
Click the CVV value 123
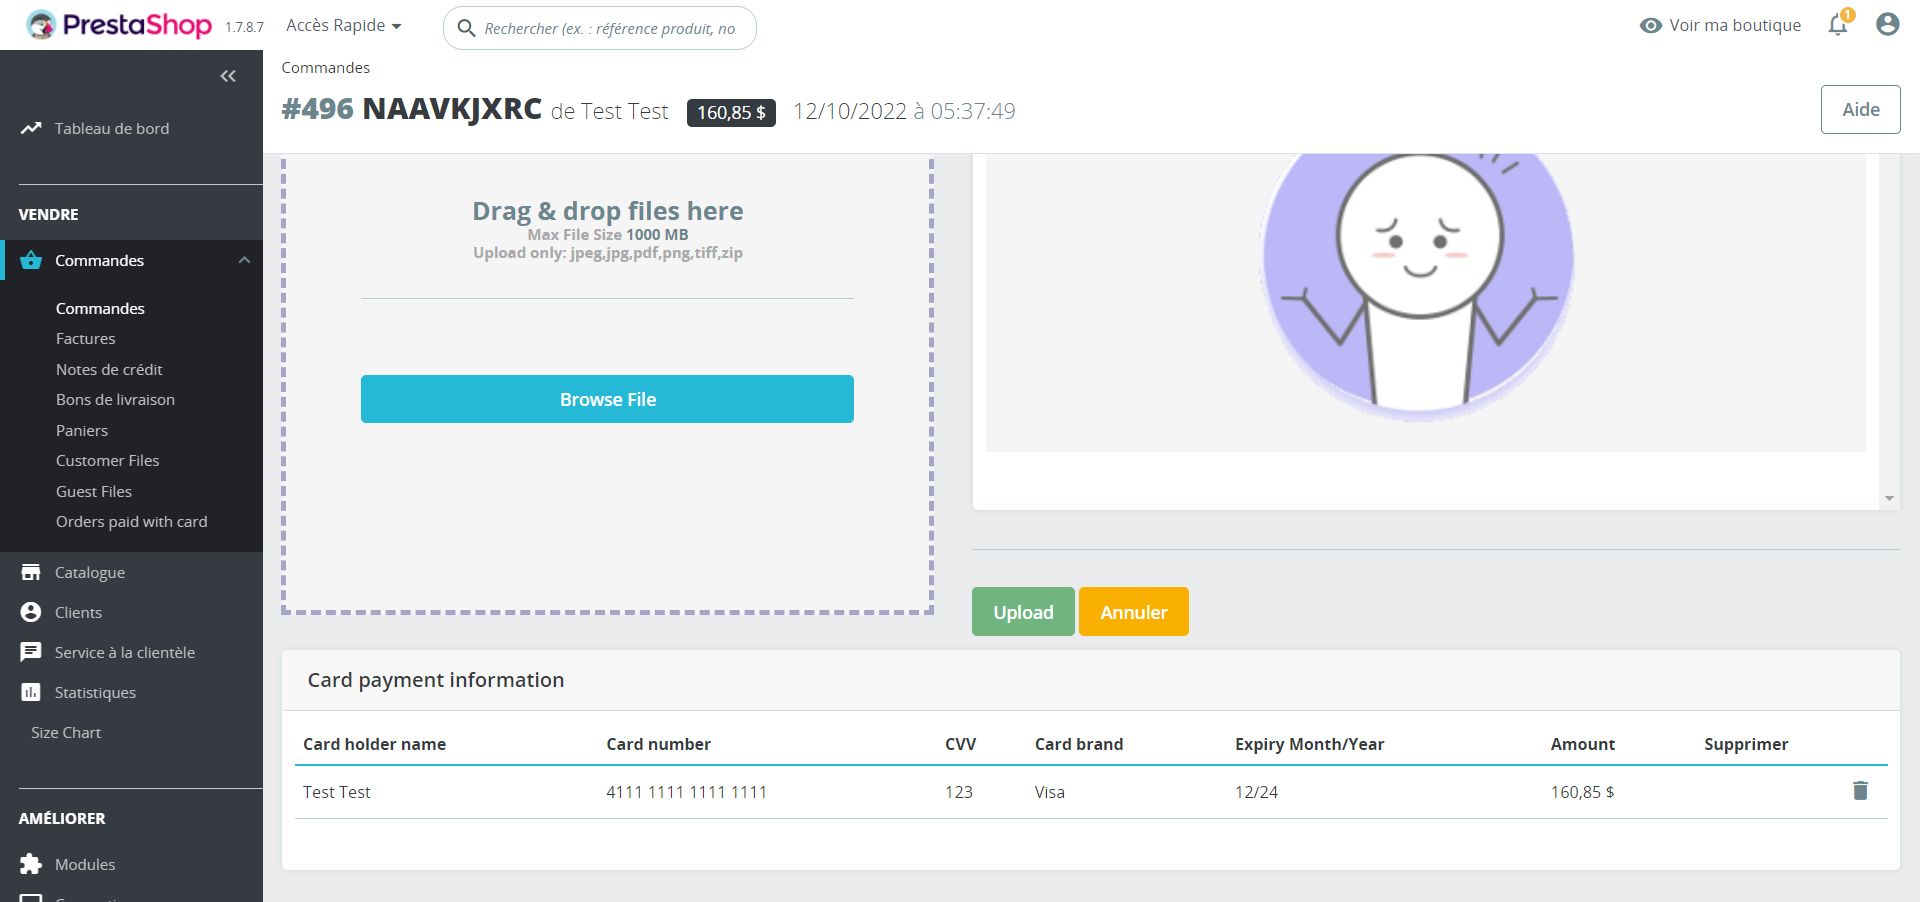tap(958, 792)
